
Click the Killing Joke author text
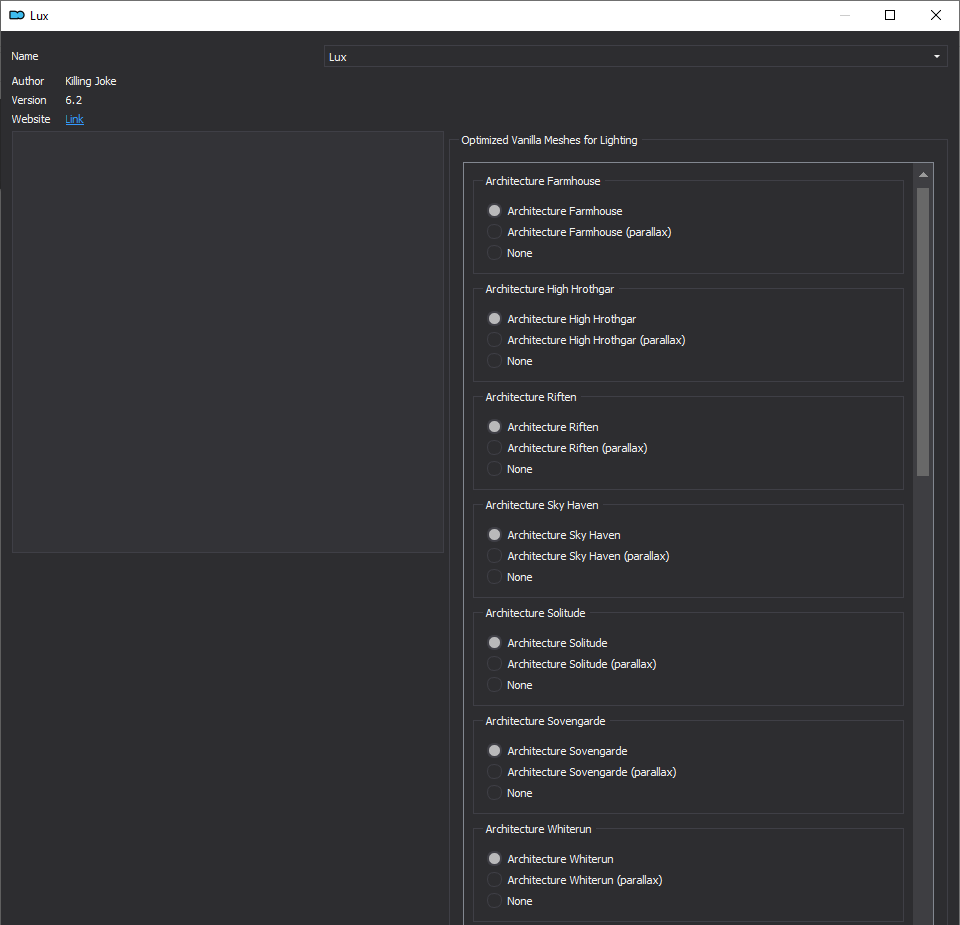pyautogui.click(x=91, y=81)
